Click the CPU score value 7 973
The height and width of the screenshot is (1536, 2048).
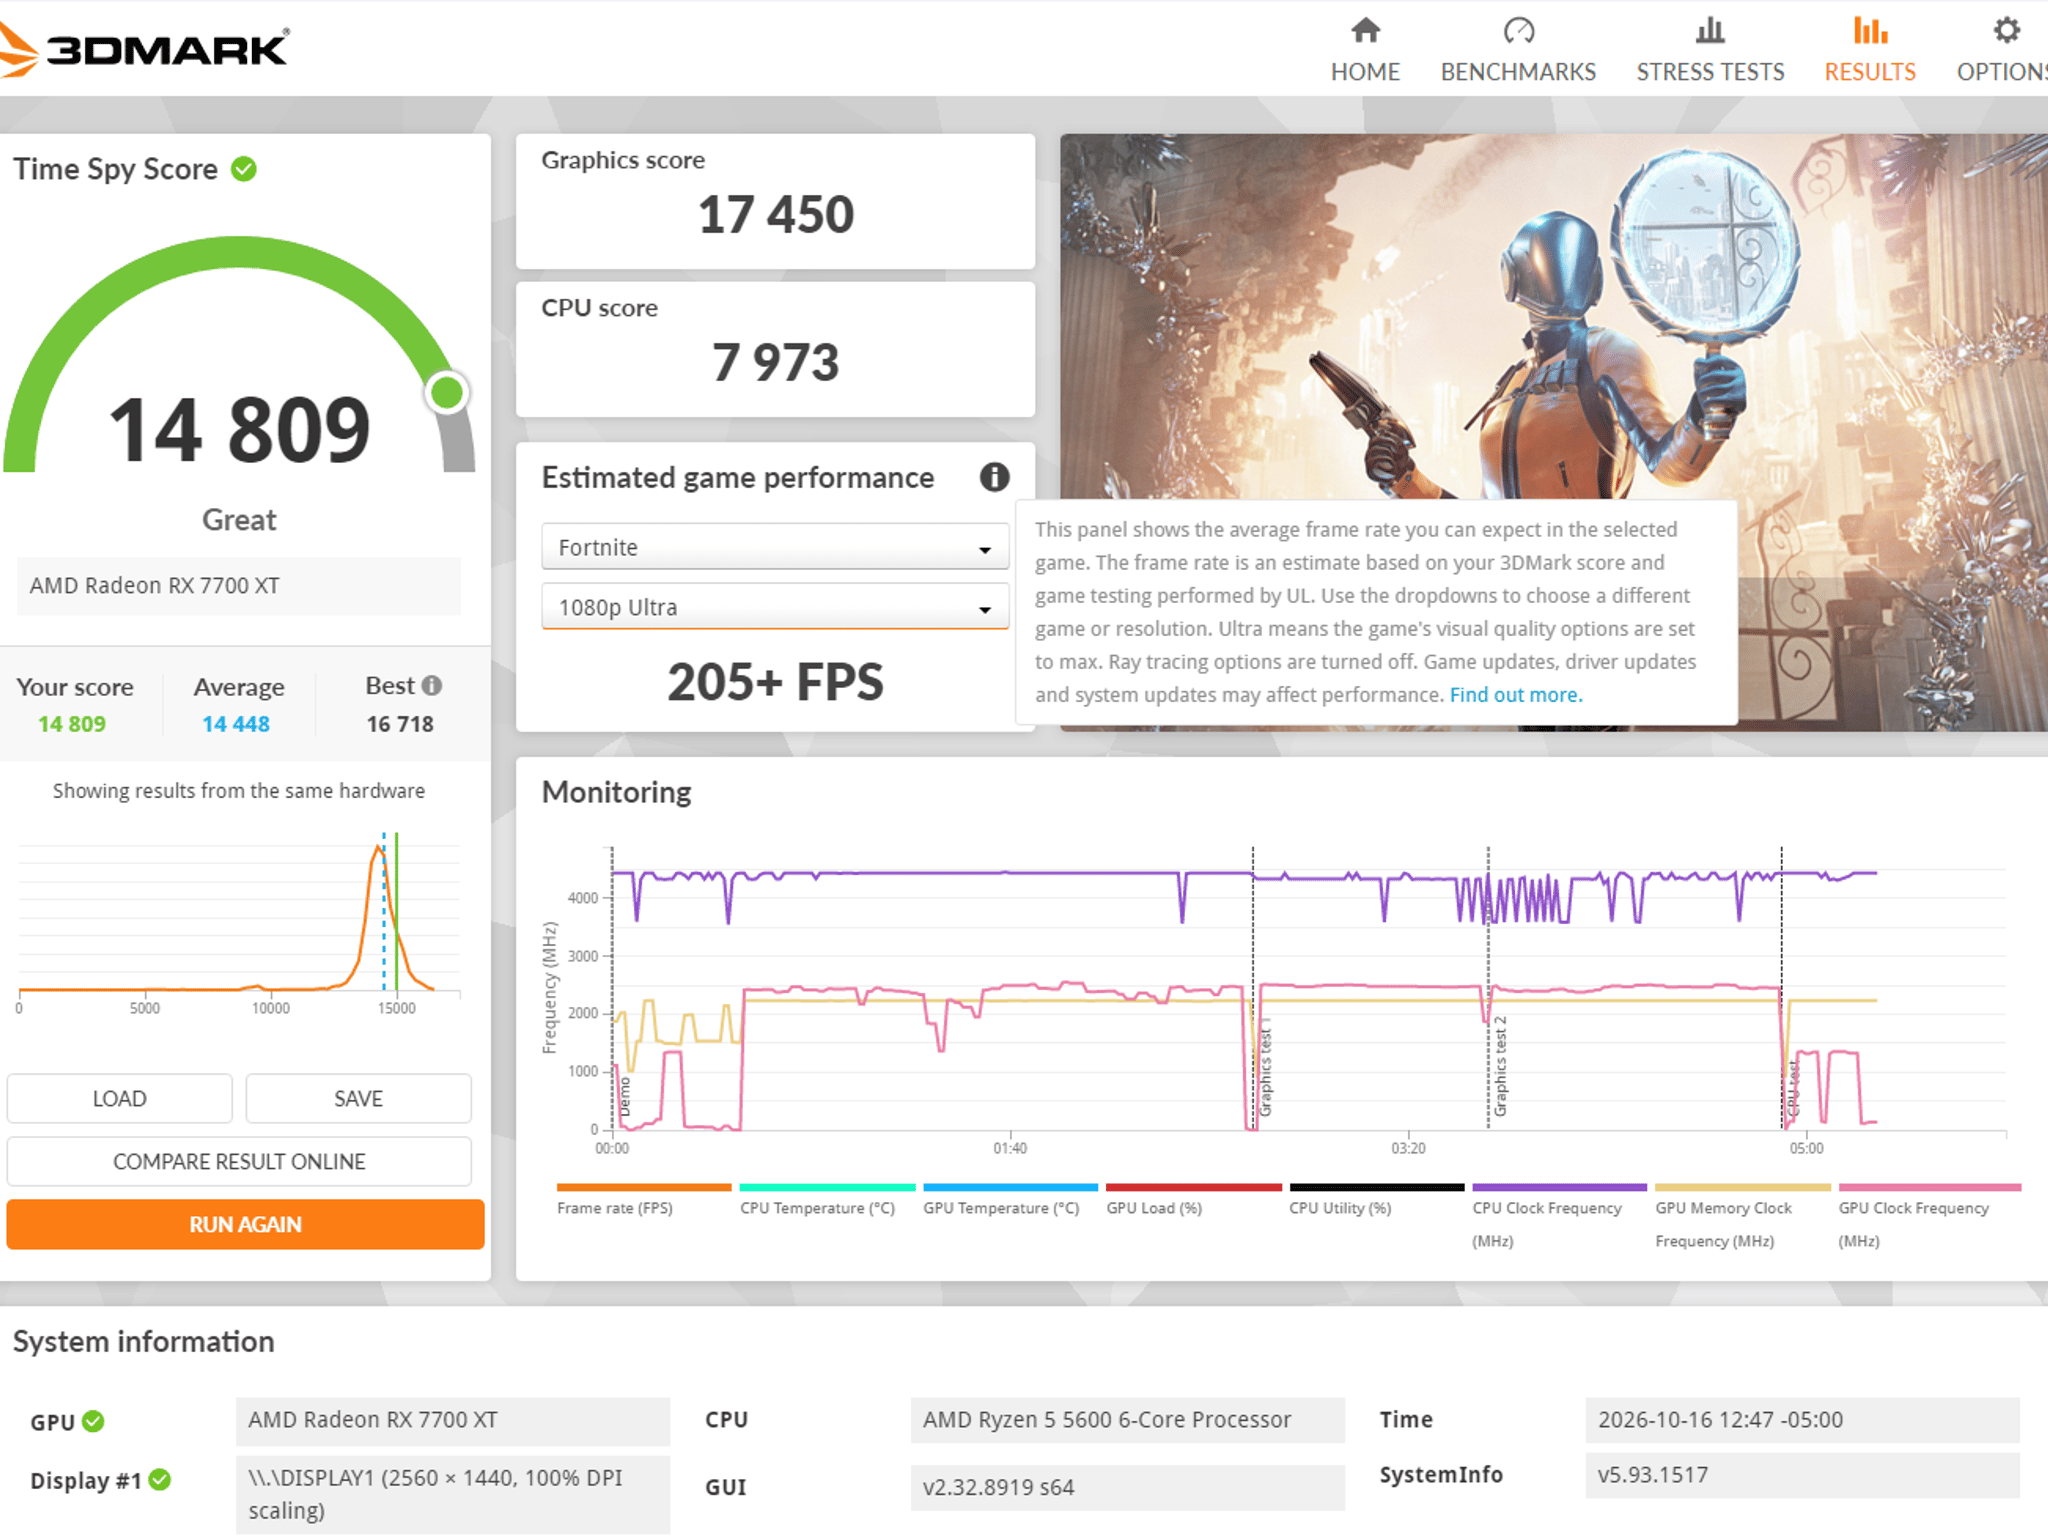pyautogui.click(x=776, y=362)
